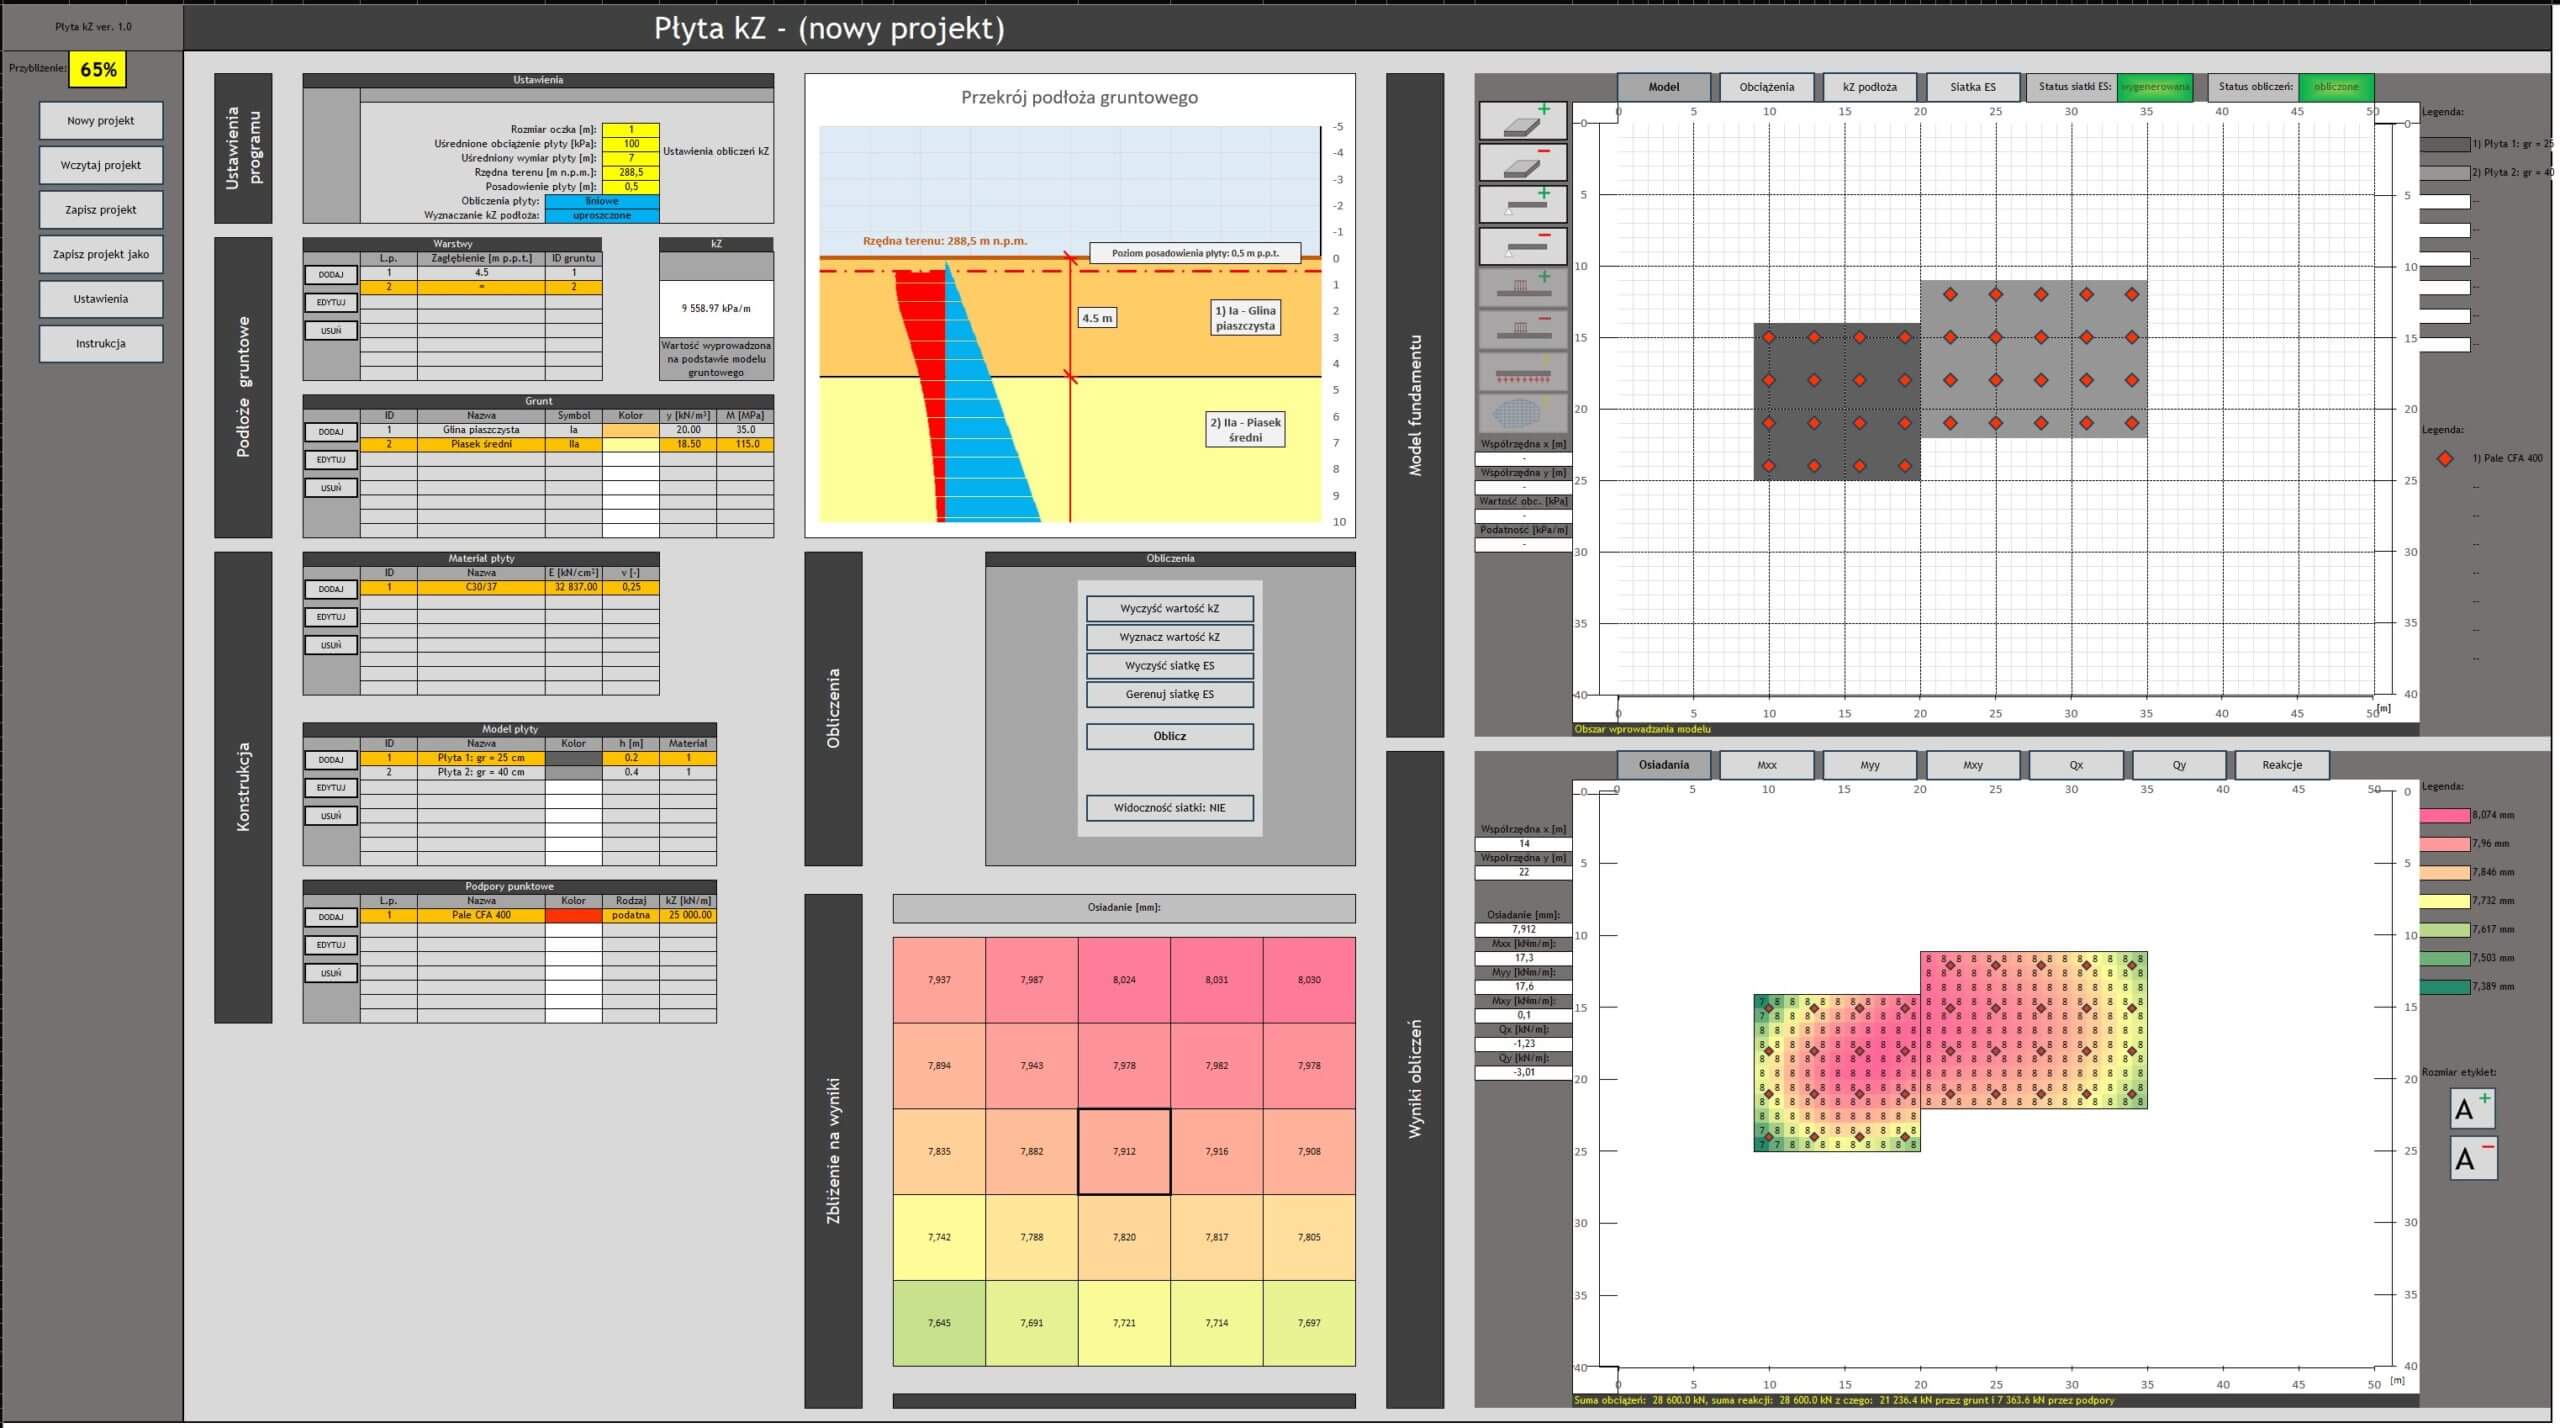
Task: Click the remove slab icon
Action: pyautogui.click(x=1522, y=162)
